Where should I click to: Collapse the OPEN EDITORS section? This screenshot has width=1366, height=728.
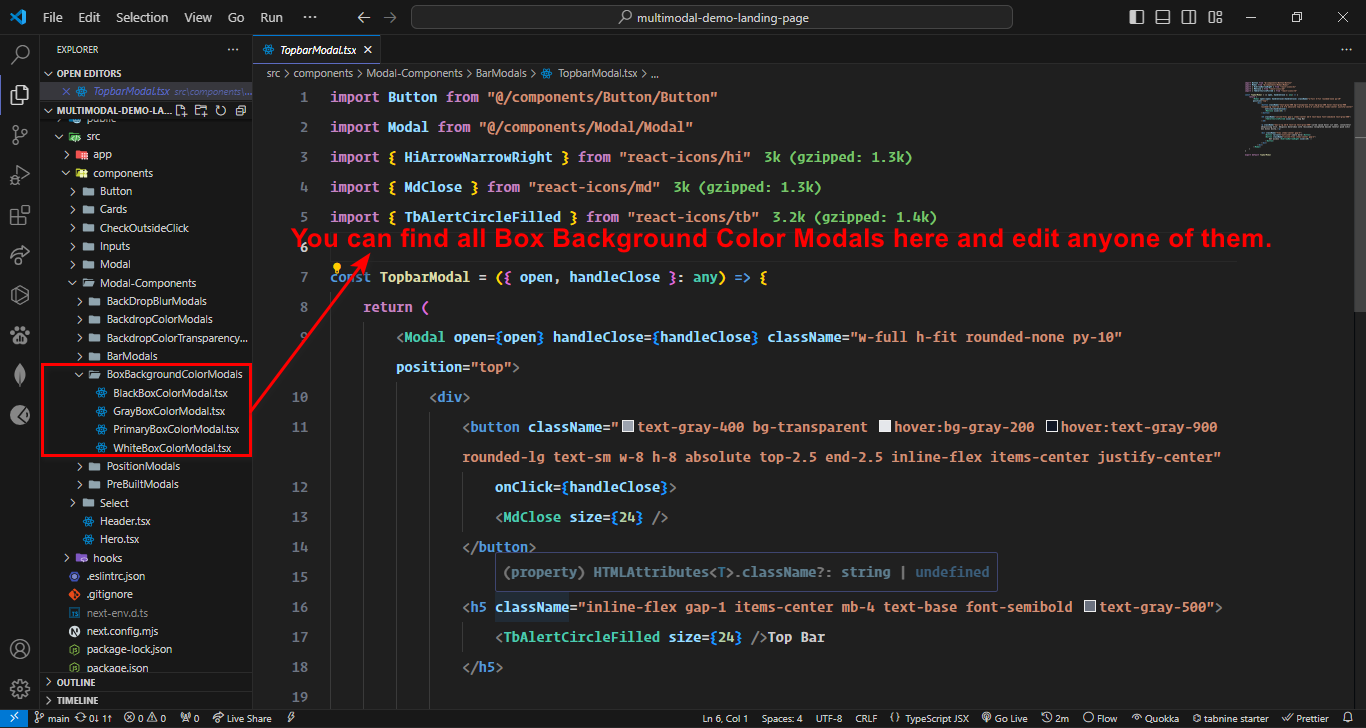tap(146, 73)
